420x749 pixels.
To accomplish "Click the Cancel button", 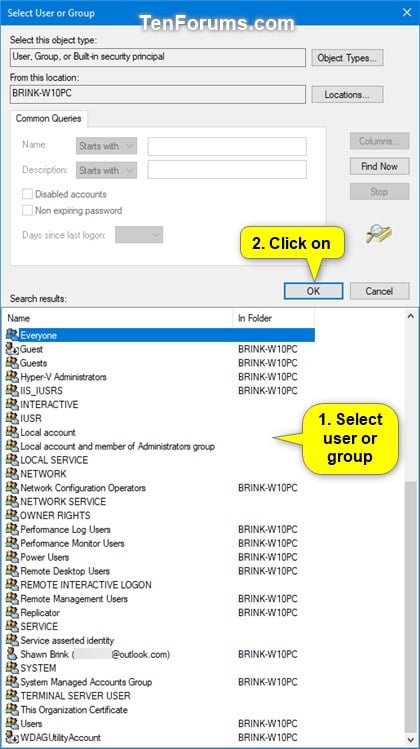I will click(379, 291).
